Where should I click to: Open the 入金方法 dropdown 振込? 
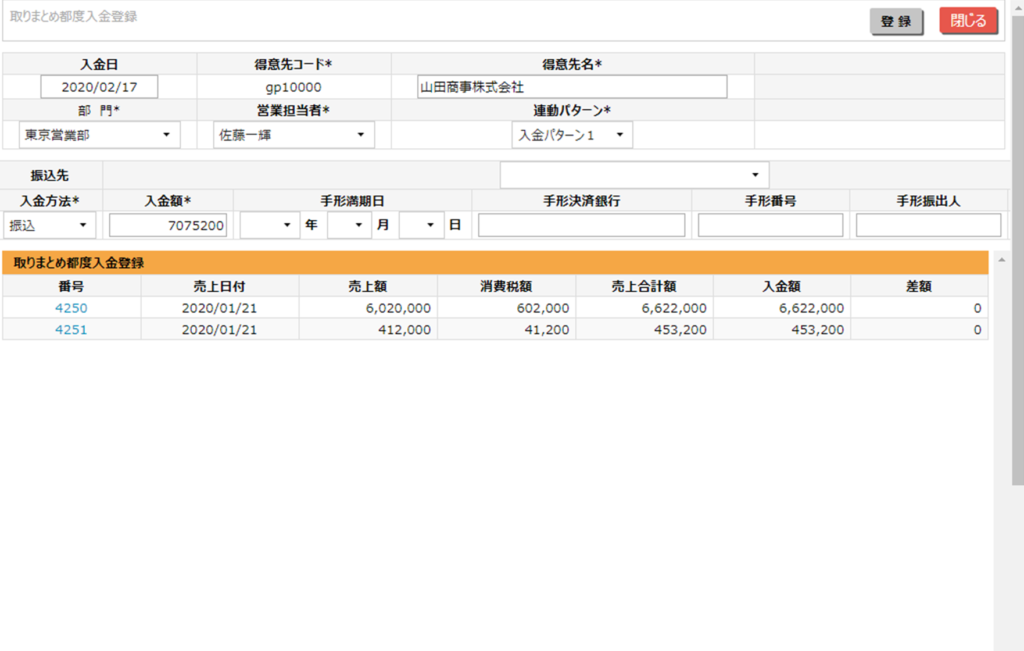(x=50, y=225)
